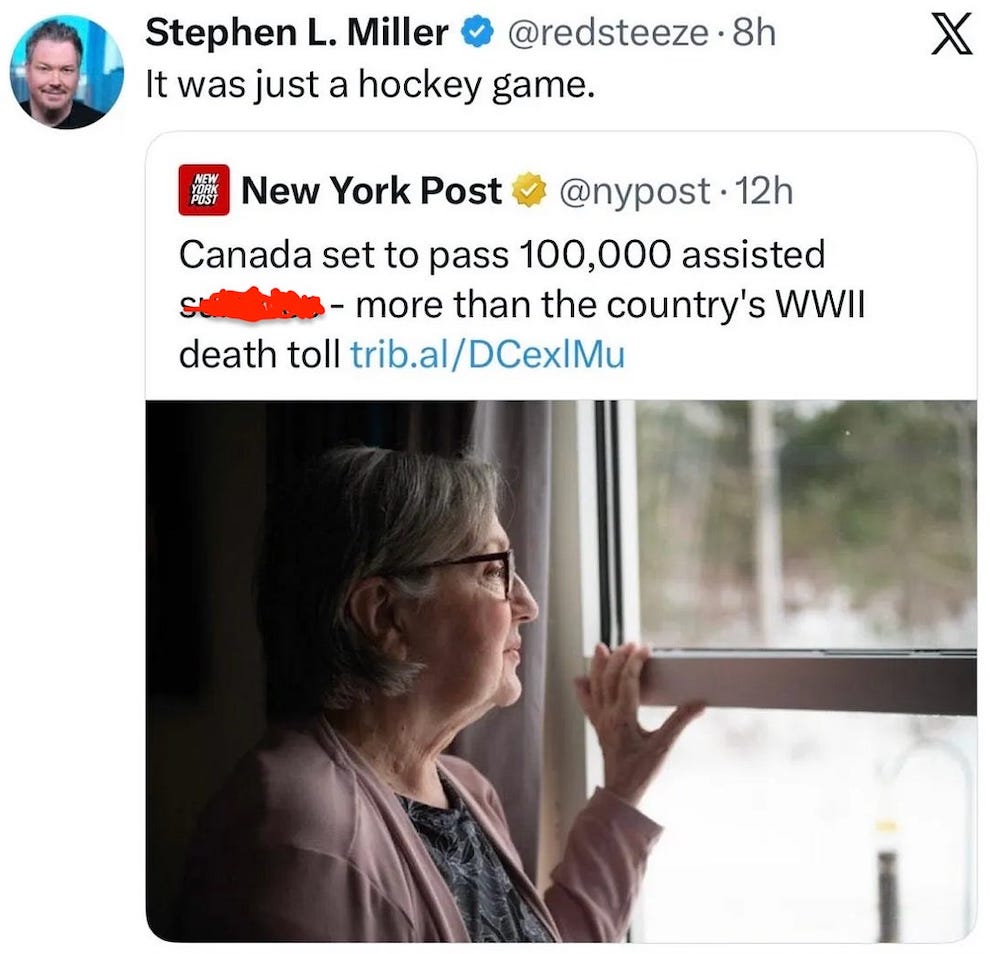
Task: Click "It was just a hockey game." text
Action: coord(370,86)
